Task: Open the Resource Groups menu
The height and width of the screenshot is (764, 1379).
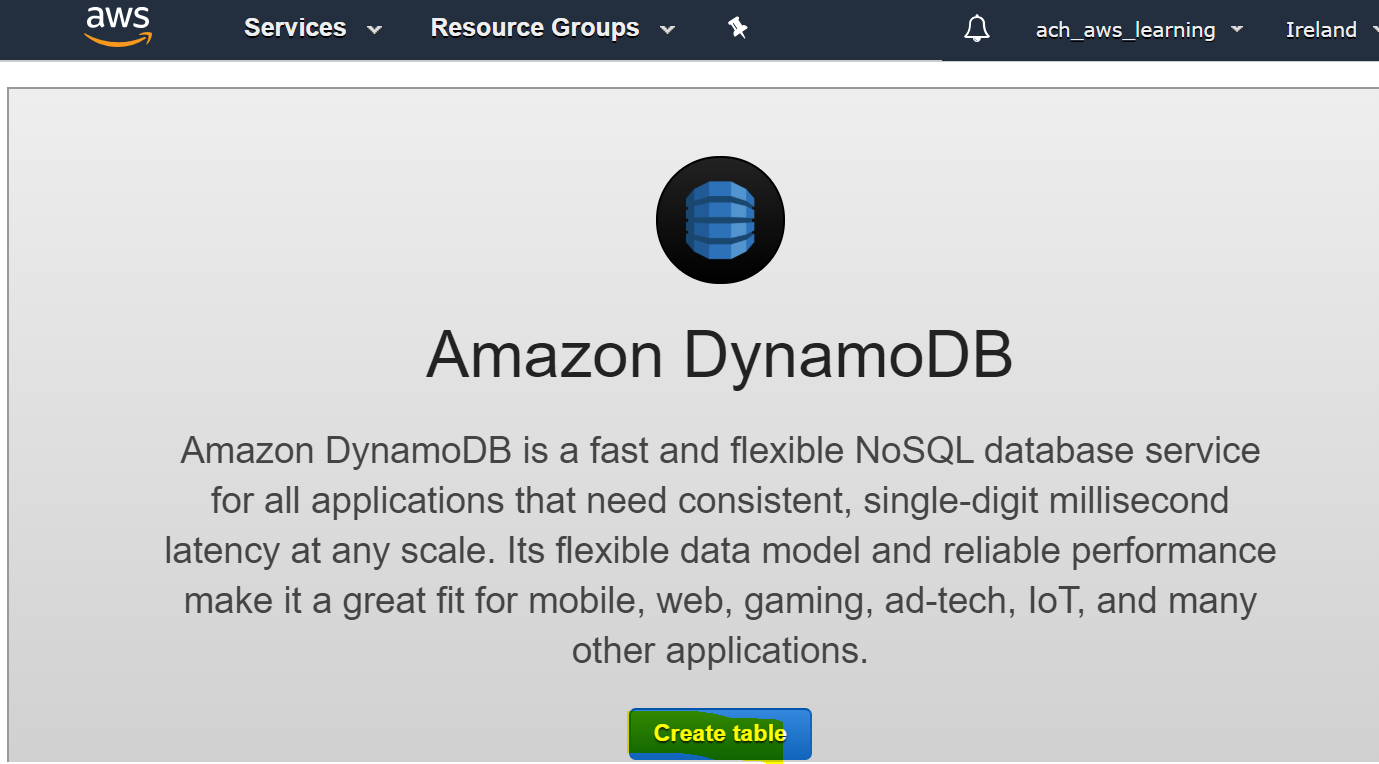Action: click(x=535, y=28)
